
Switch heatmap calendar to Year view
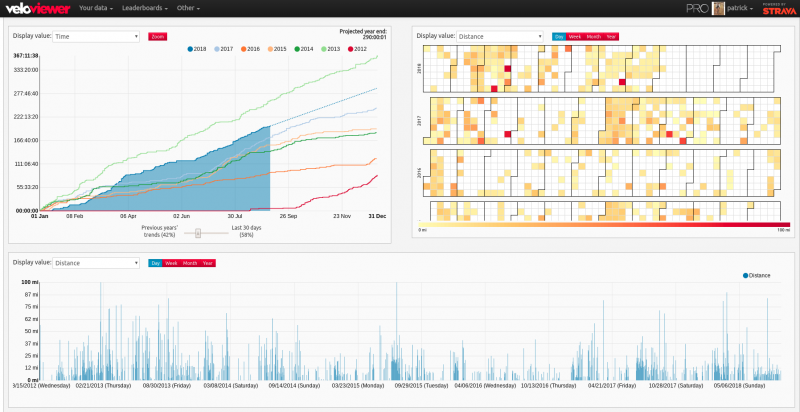(x=610, y=36)
